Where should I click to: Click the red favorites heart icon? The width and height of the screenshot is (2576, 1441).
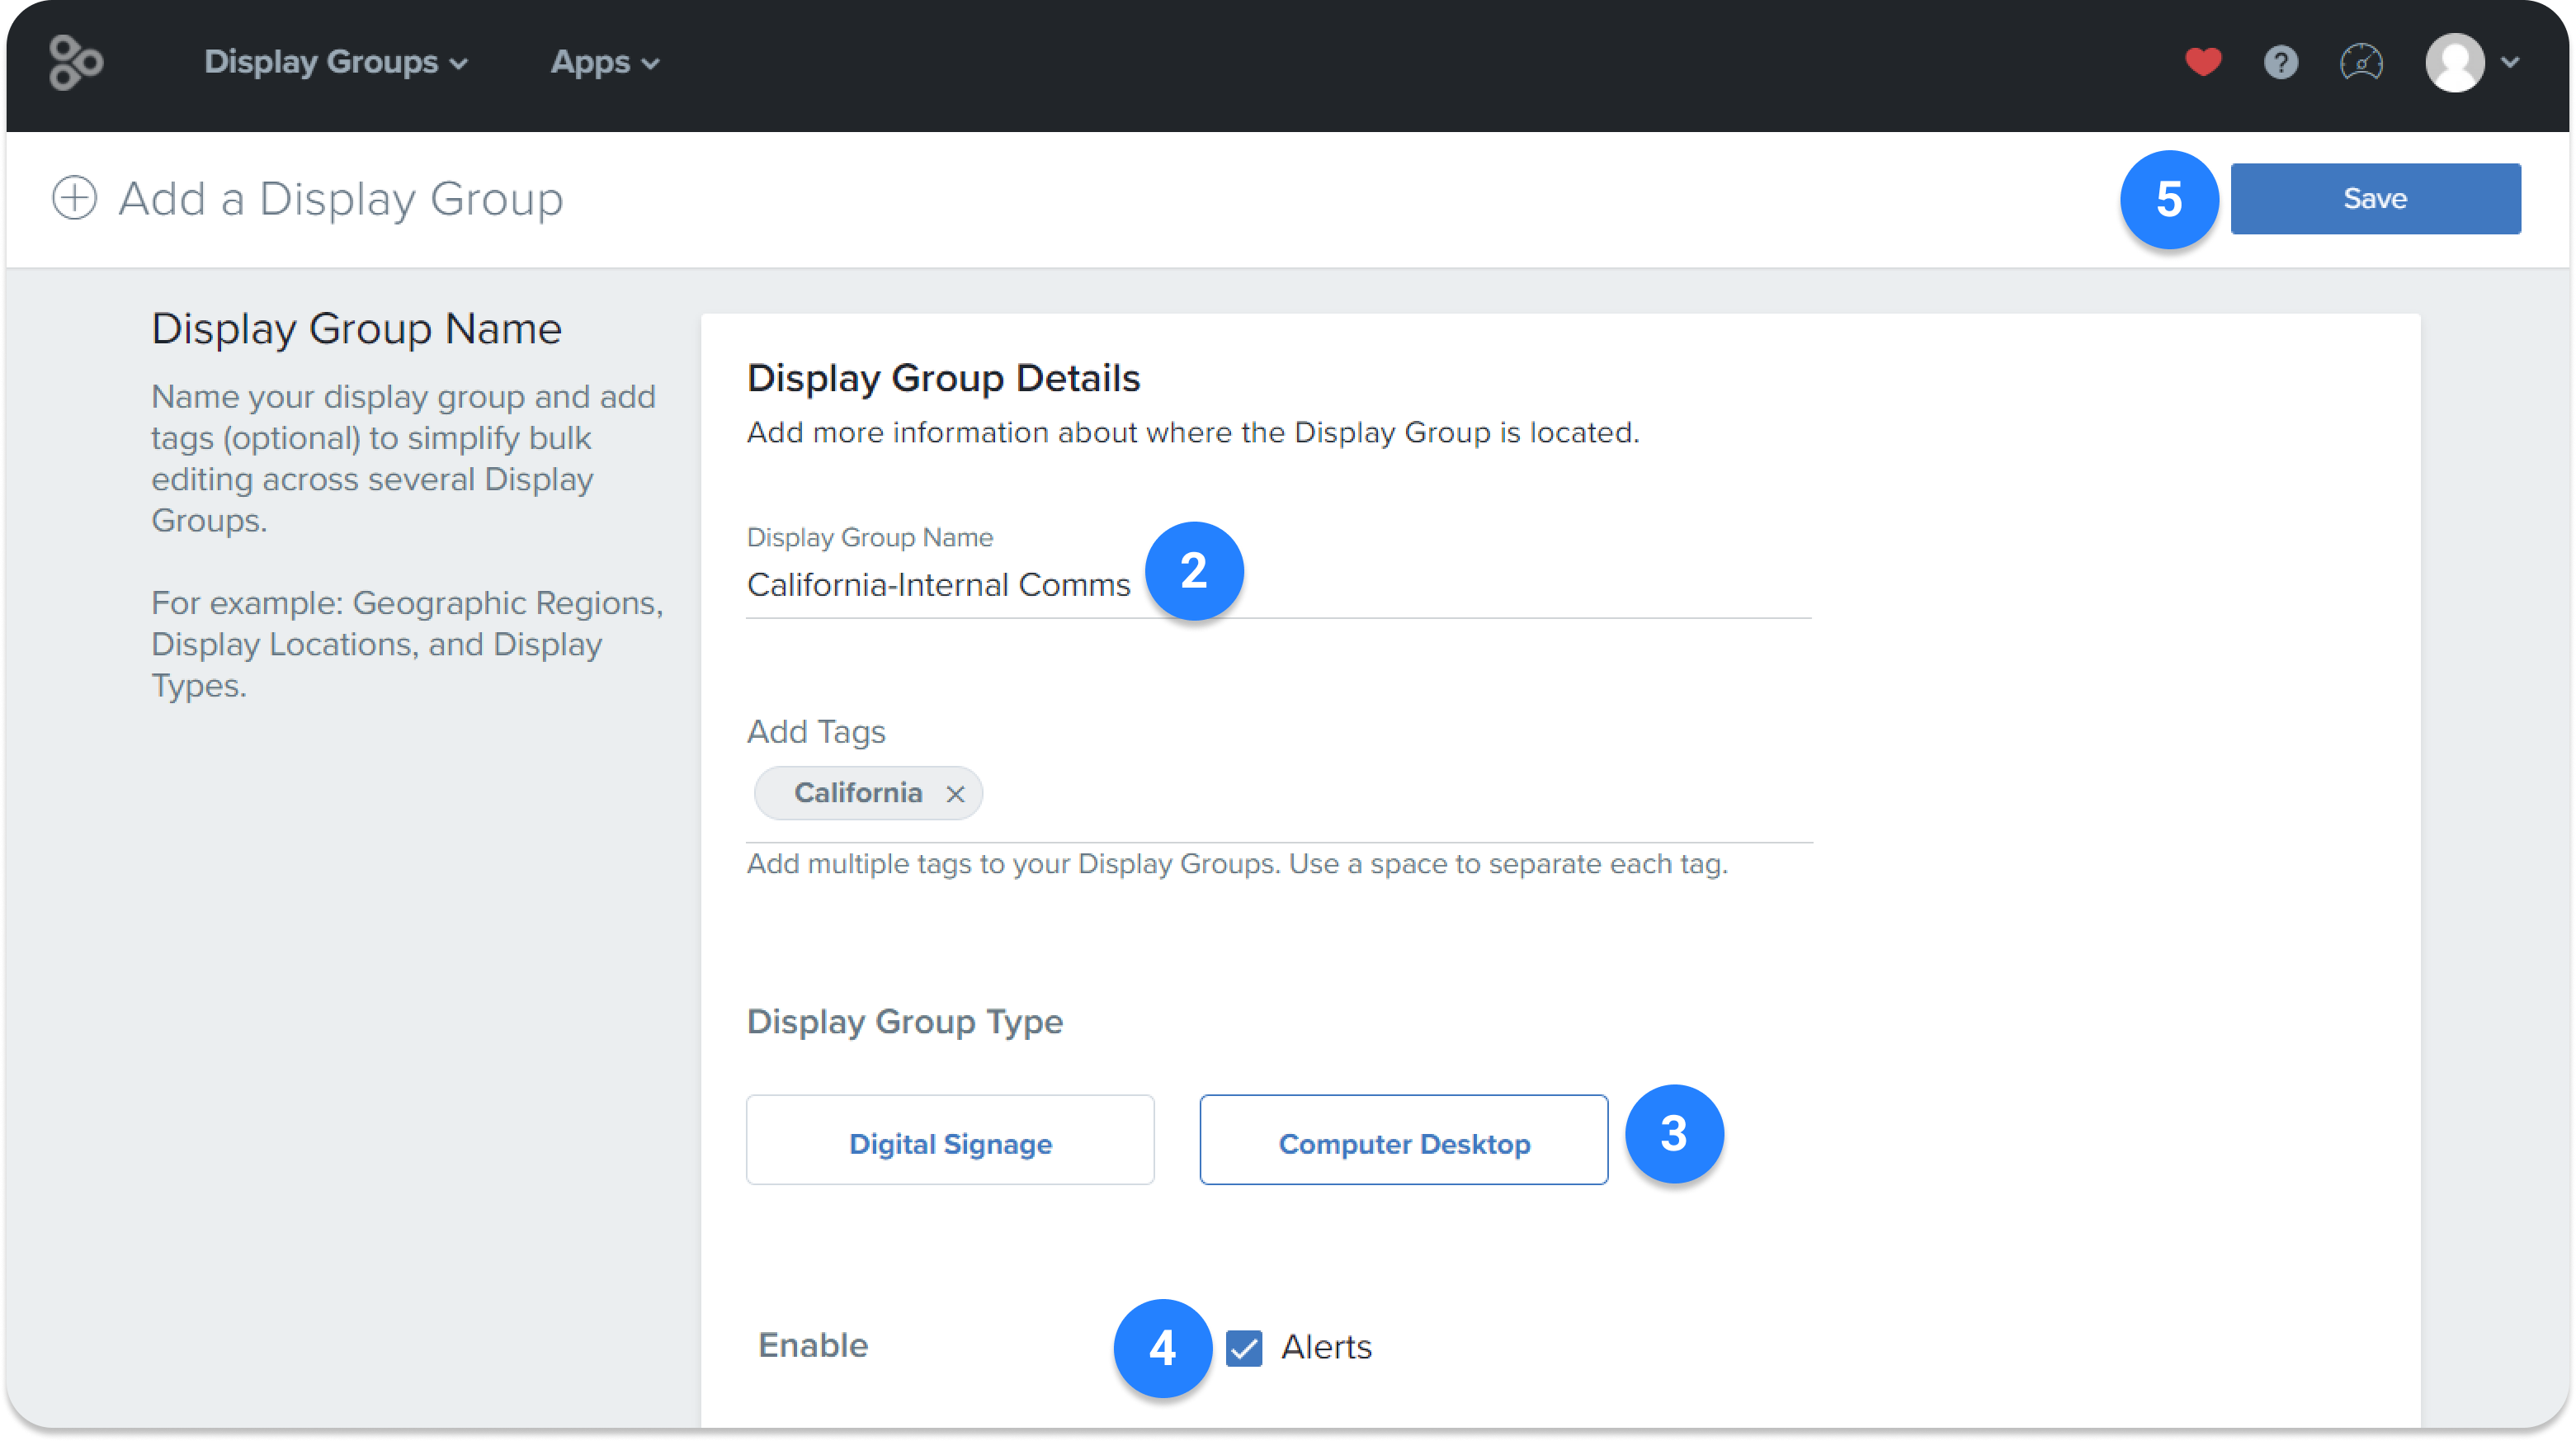click(x=2204, y=62)
